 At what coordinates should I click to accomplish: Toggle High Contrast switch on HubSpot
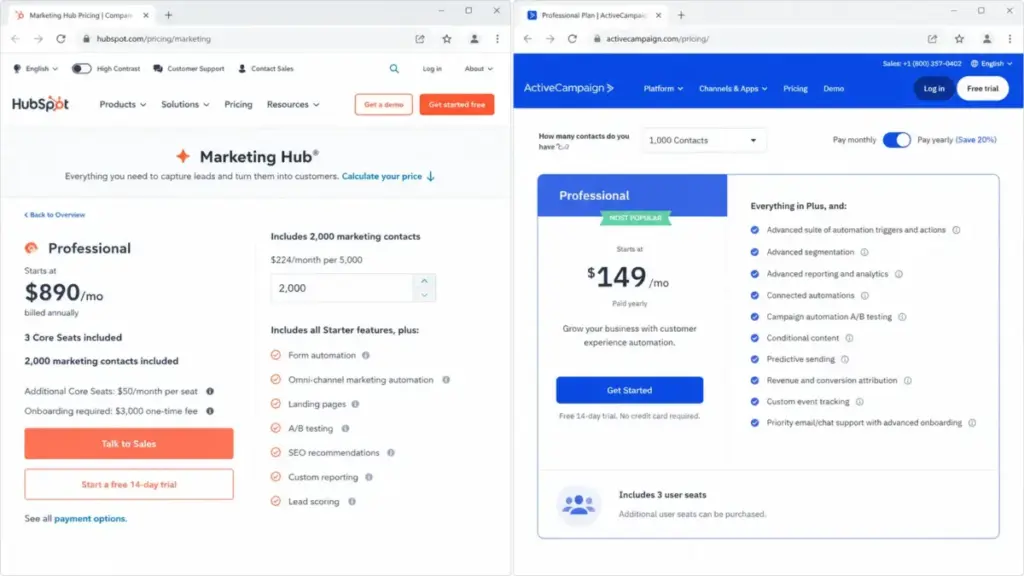tap(81, 69)
